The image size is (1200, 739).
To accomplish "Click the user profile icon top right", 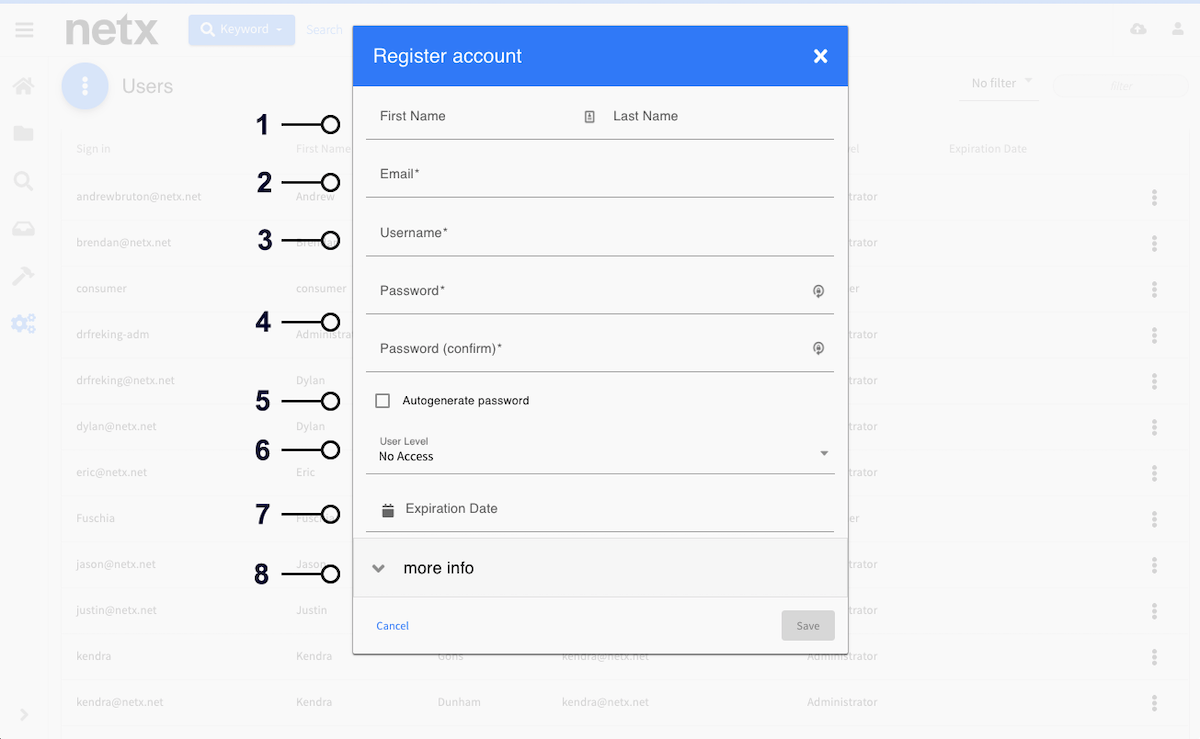I will (1178, 30).
